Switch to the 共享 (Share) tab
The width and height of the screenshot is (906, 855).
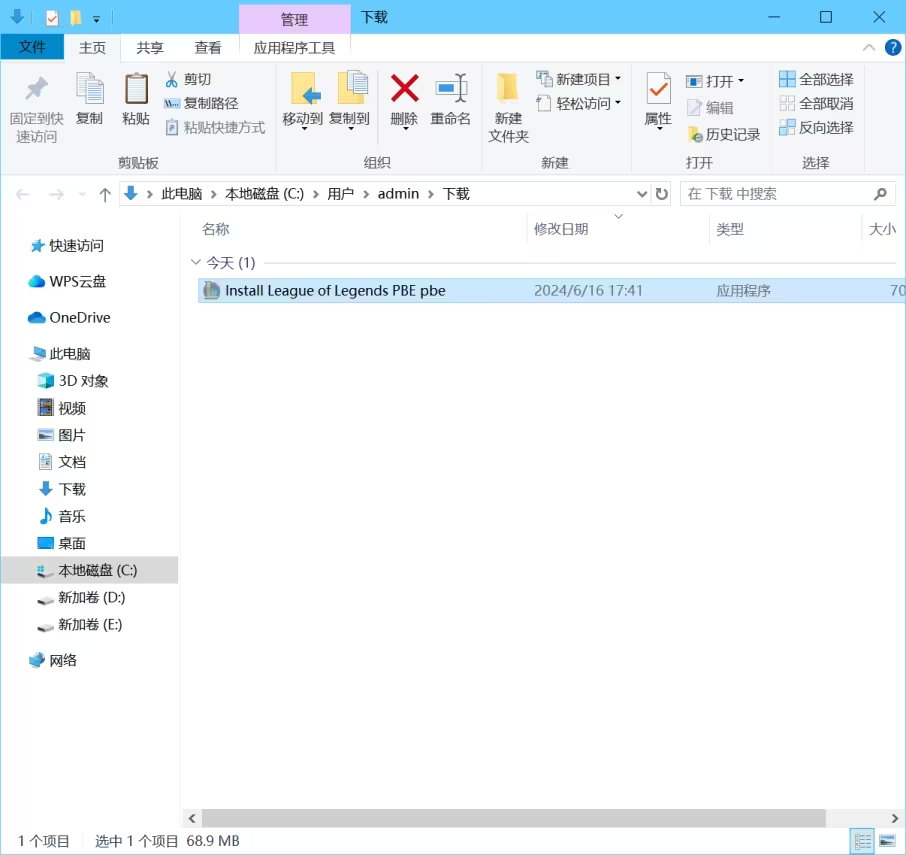coord(150,47)
